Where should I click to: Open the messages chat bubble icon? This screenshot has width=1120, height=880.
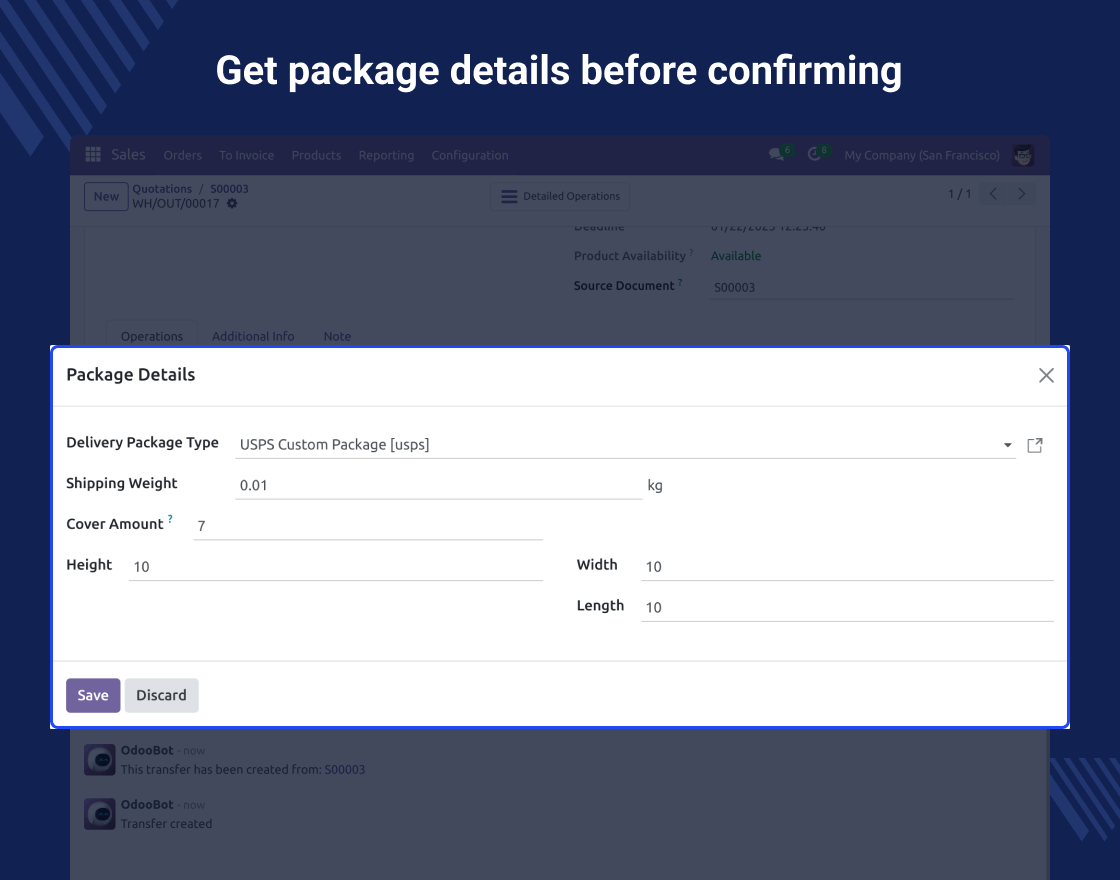776,154
